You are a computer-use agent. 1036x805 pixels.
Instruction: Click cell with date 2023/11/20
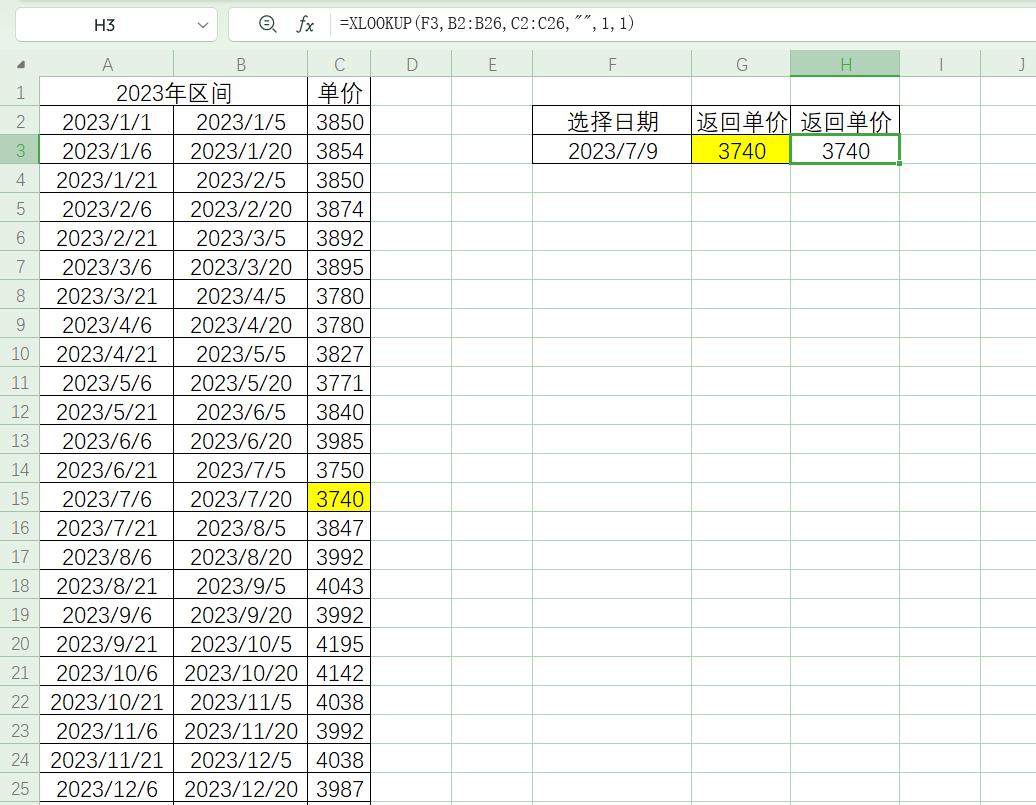240,730
